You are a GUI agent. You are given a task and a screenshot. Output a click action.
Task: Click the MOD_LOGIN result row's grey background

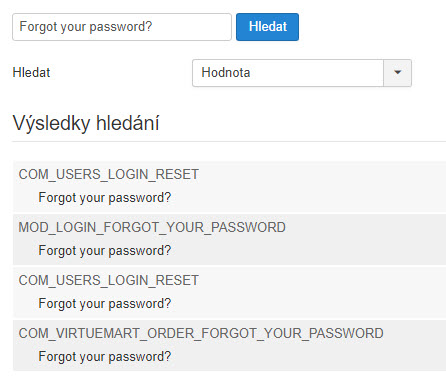pos(333,248)
